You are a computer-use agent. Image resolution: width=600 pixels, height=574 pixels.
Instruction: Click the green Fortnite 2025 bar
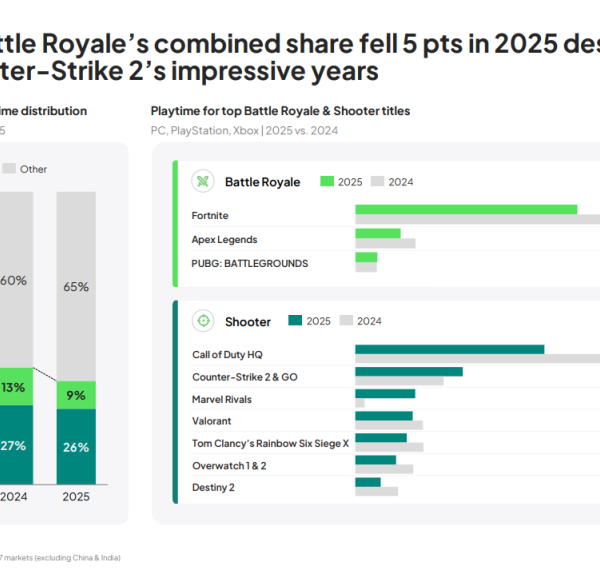(x=465, y=209)
